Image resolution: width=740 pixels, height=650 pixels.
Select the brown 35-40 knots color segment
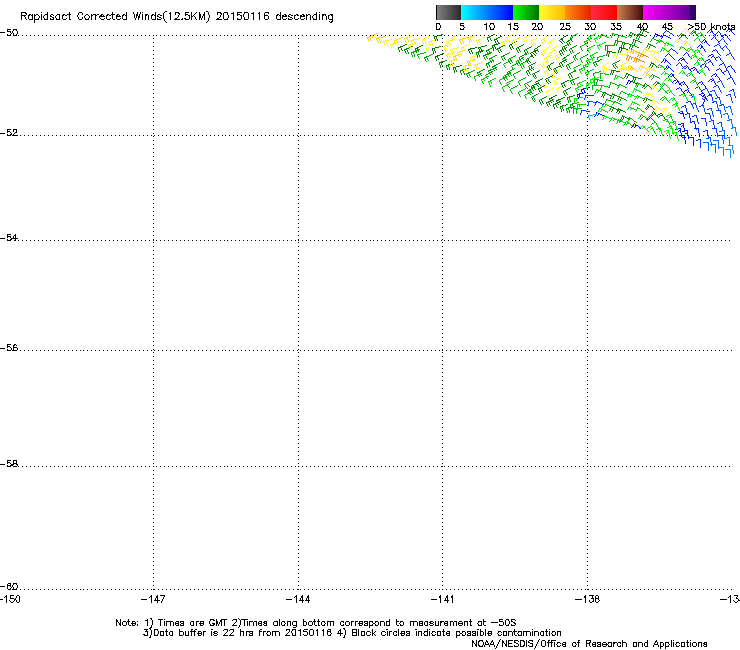(630, 12)
